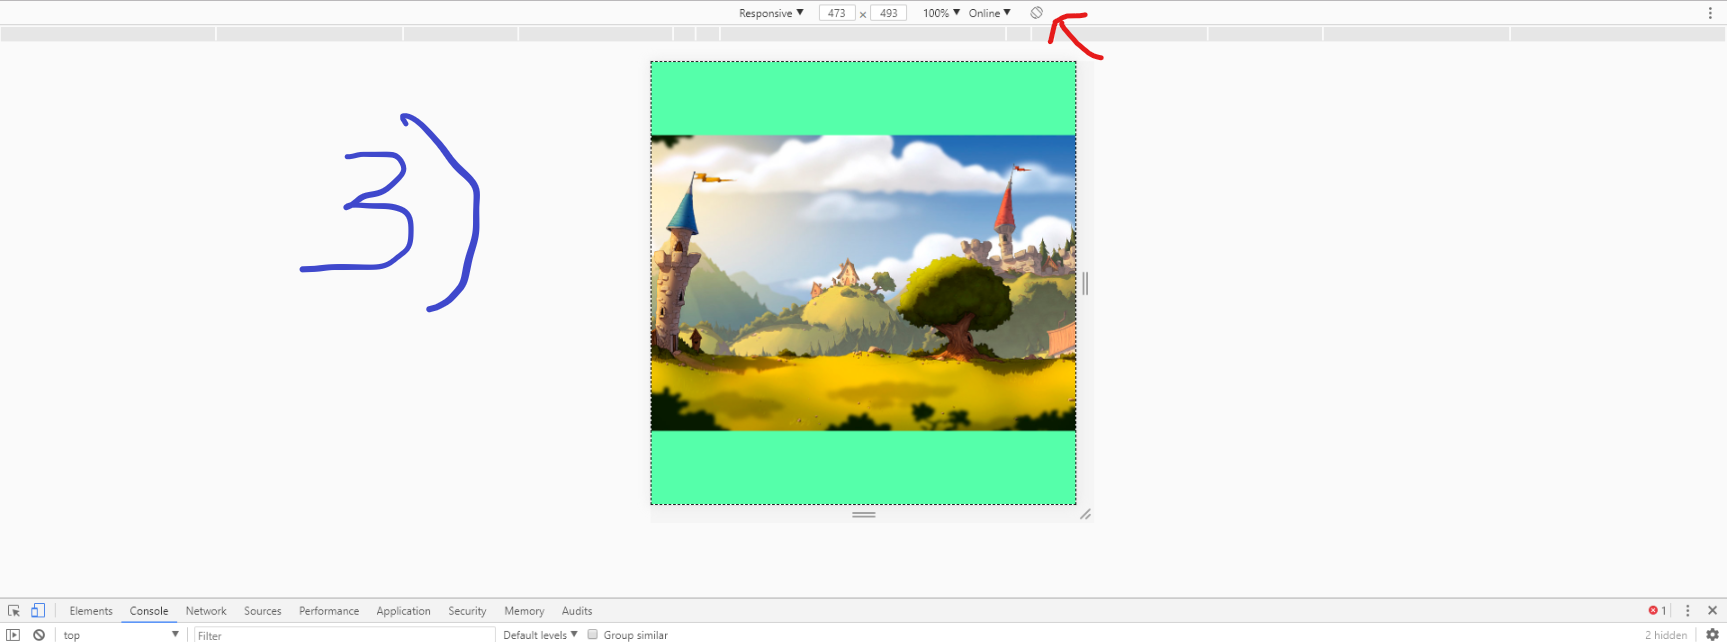Screen dimensions: 1727x642
Task: Switch to the Application tab
Action: coord(404,611)
